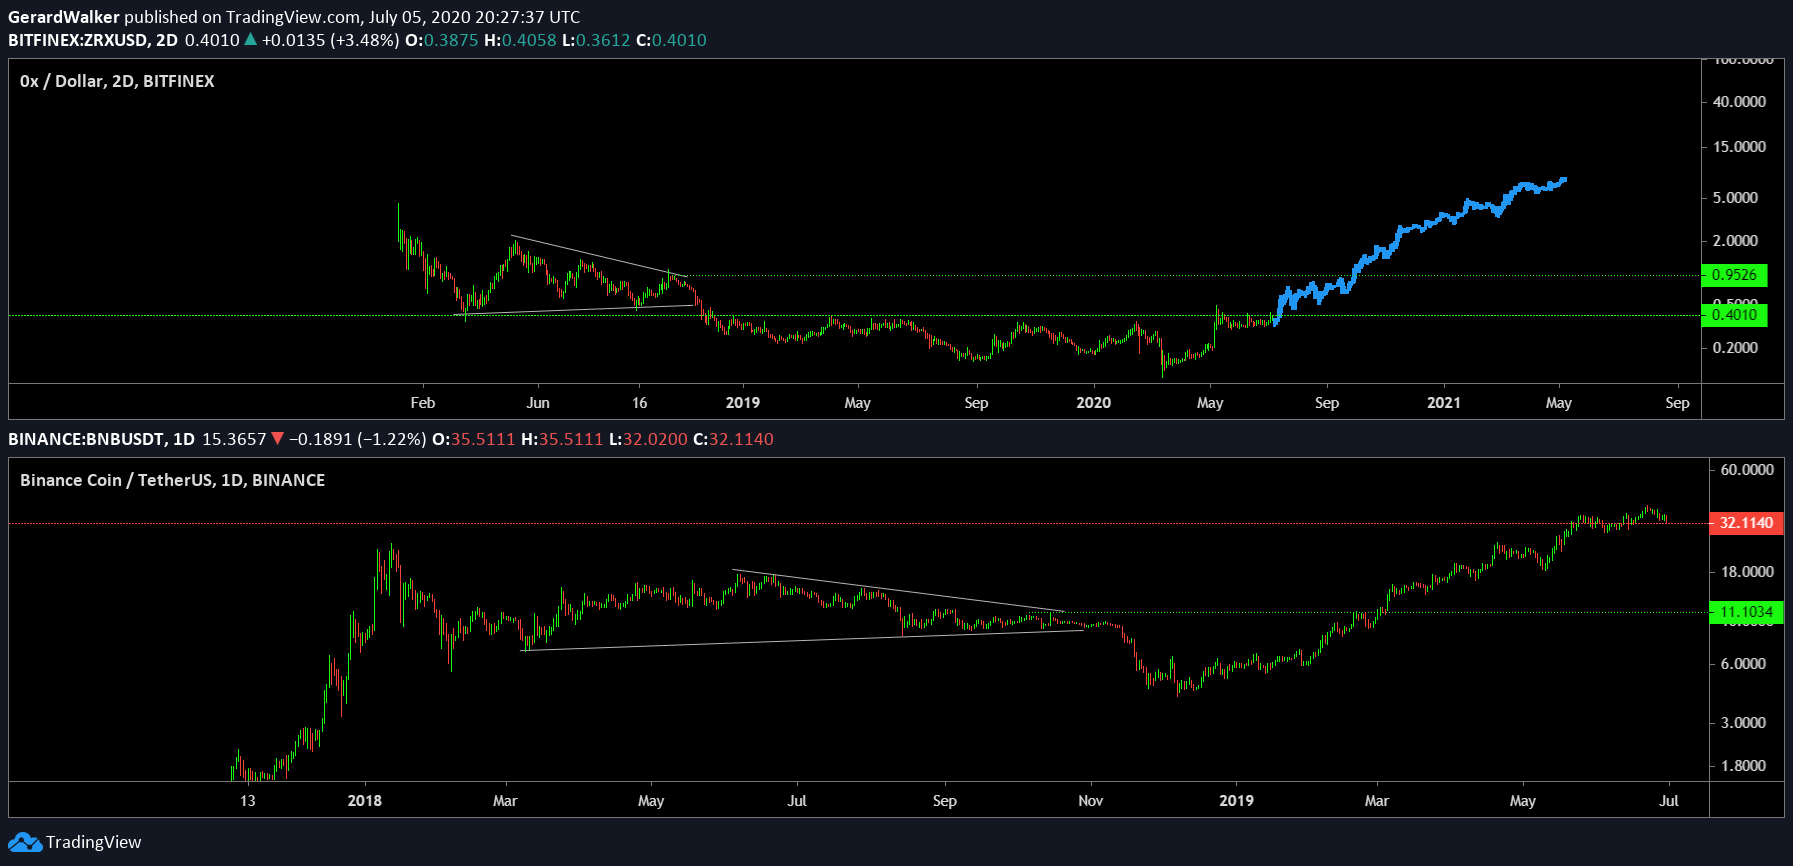This screenshot has width=1793, height=866.
Task: Click the '0x / Dollar, 2D, BITFINEX' chart title
Action: (117, 81)
